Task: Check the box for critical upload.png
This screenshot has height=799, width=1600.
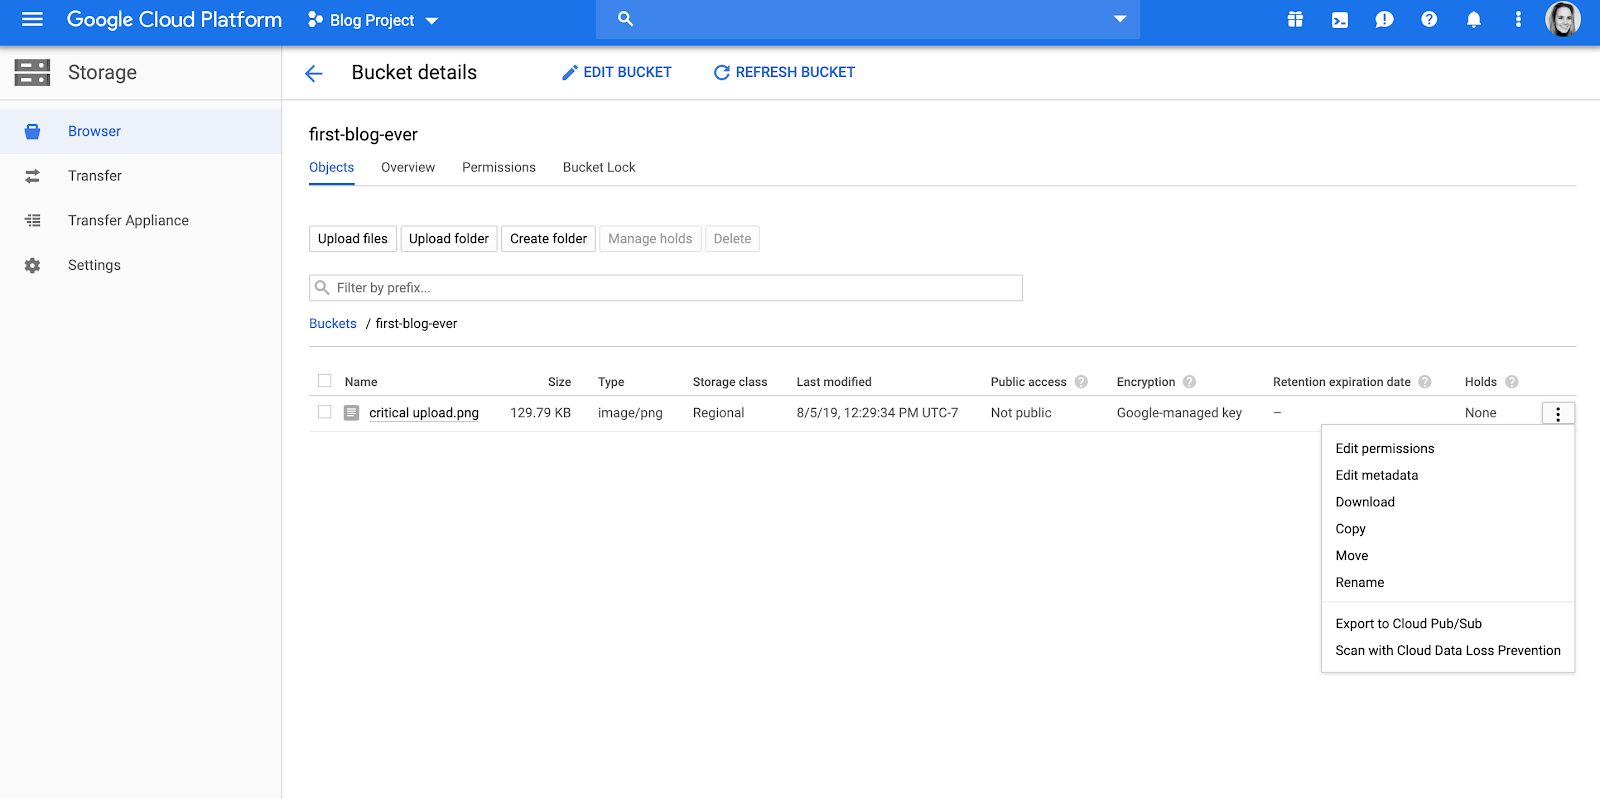Action: pos(324,412)
